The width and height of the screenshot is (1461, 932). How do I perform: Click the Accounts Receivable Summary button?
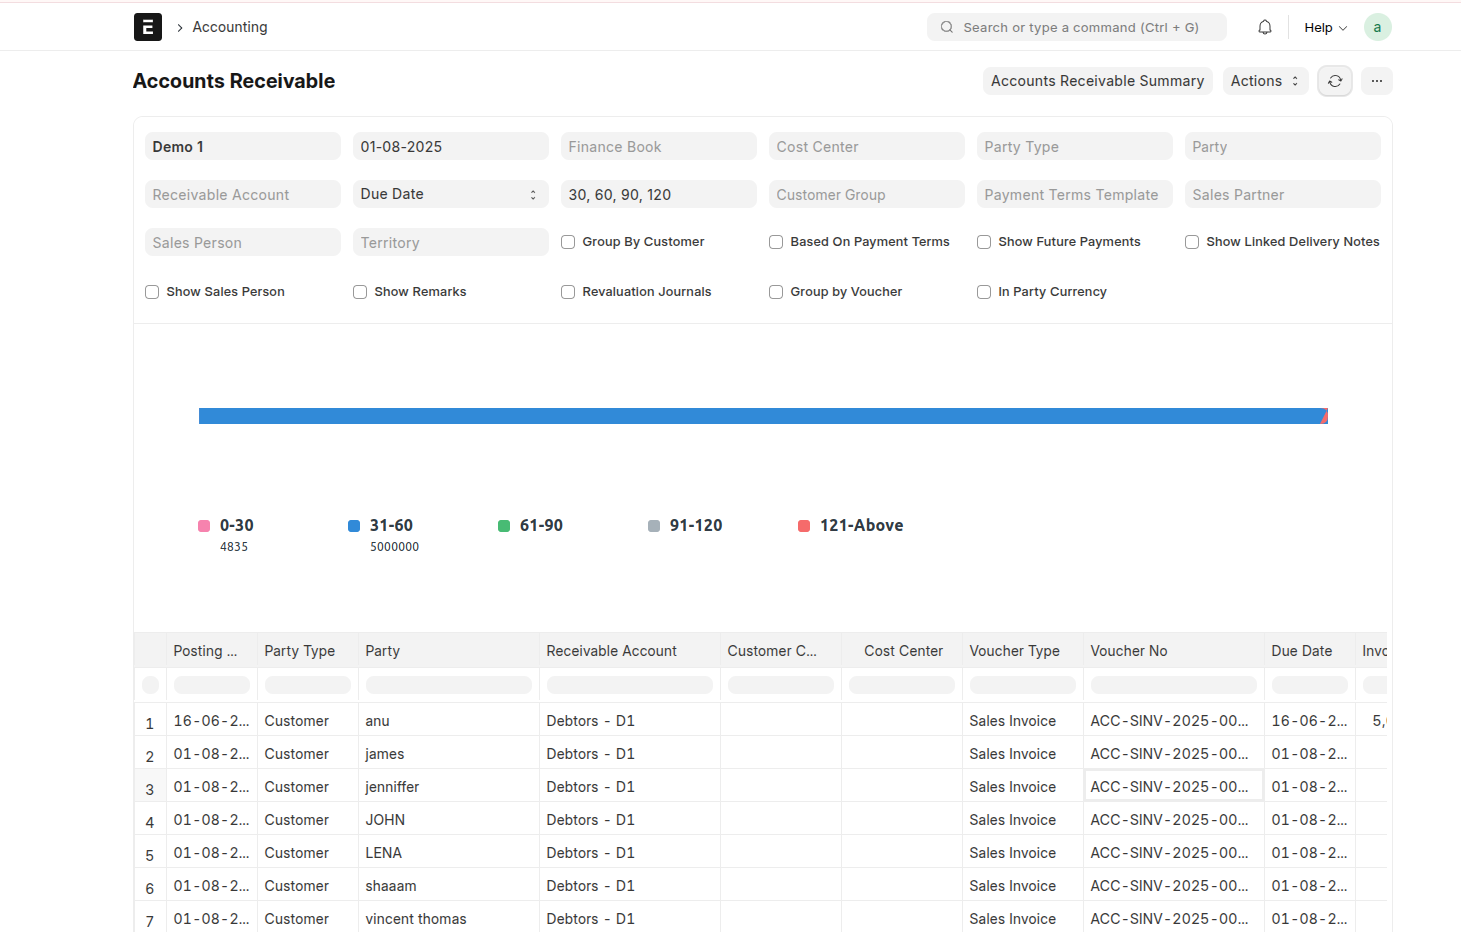click(x=1097, y=81)
